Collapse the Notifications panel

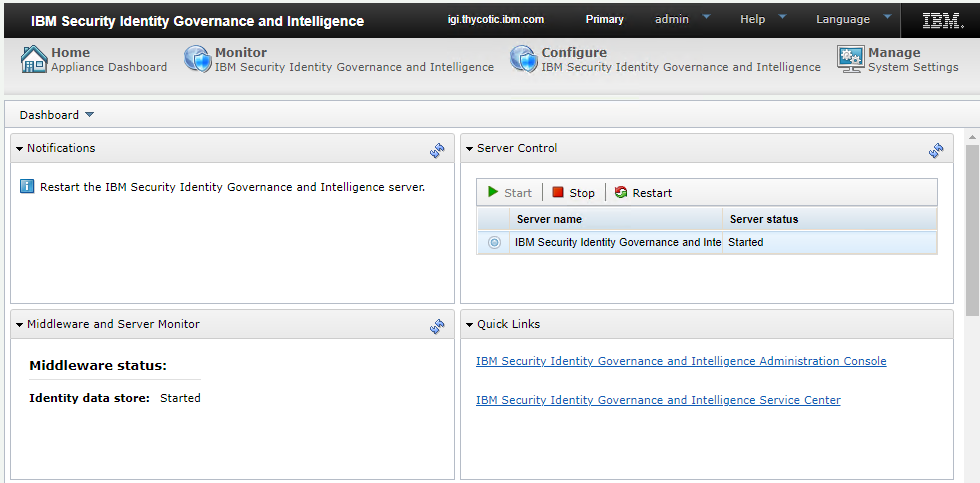[19, 149]
